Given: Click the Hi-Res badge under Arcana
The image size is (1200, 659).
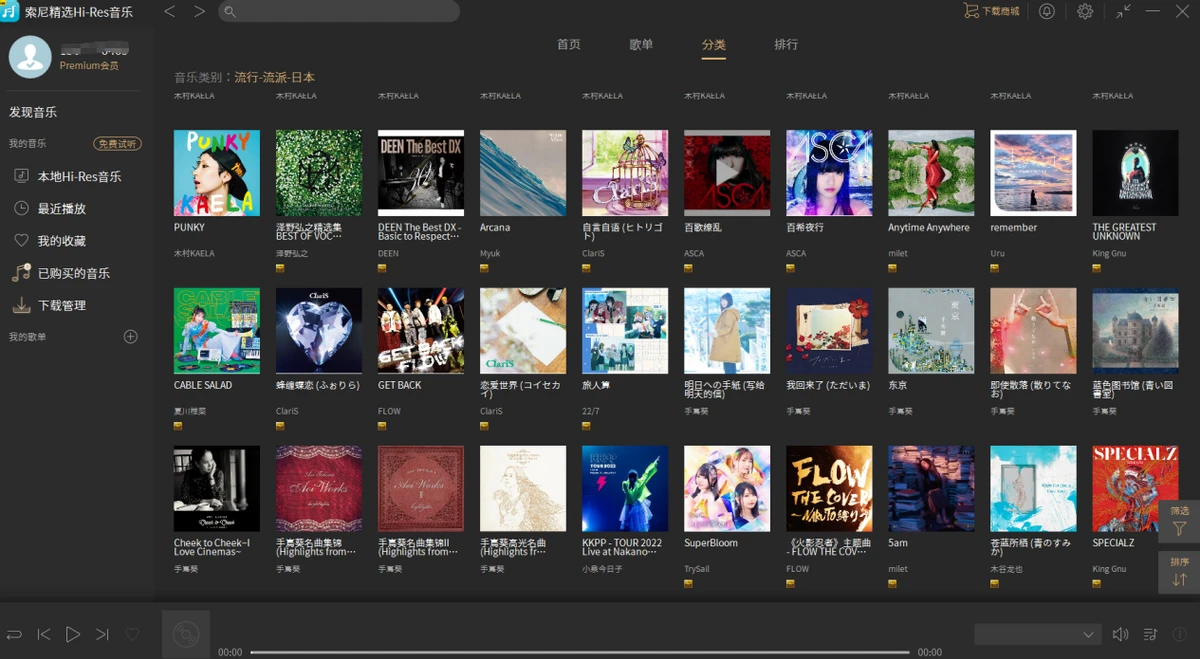Looking at the screenshot, I should [x=484, y=268].
